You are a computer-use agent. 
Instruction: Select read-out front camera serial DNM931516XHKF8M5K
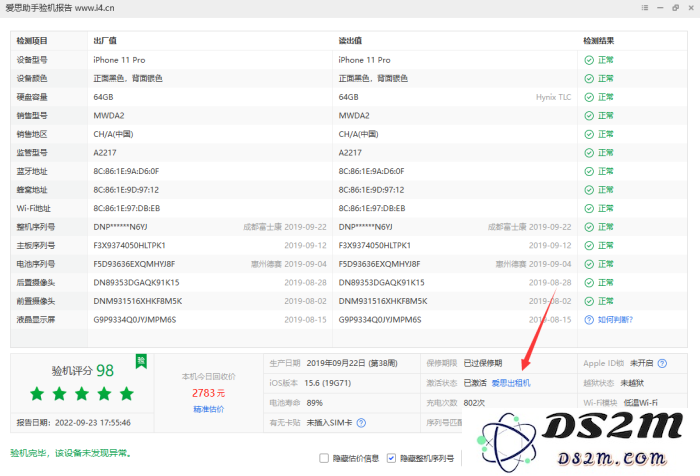click(x=383, y=301)
